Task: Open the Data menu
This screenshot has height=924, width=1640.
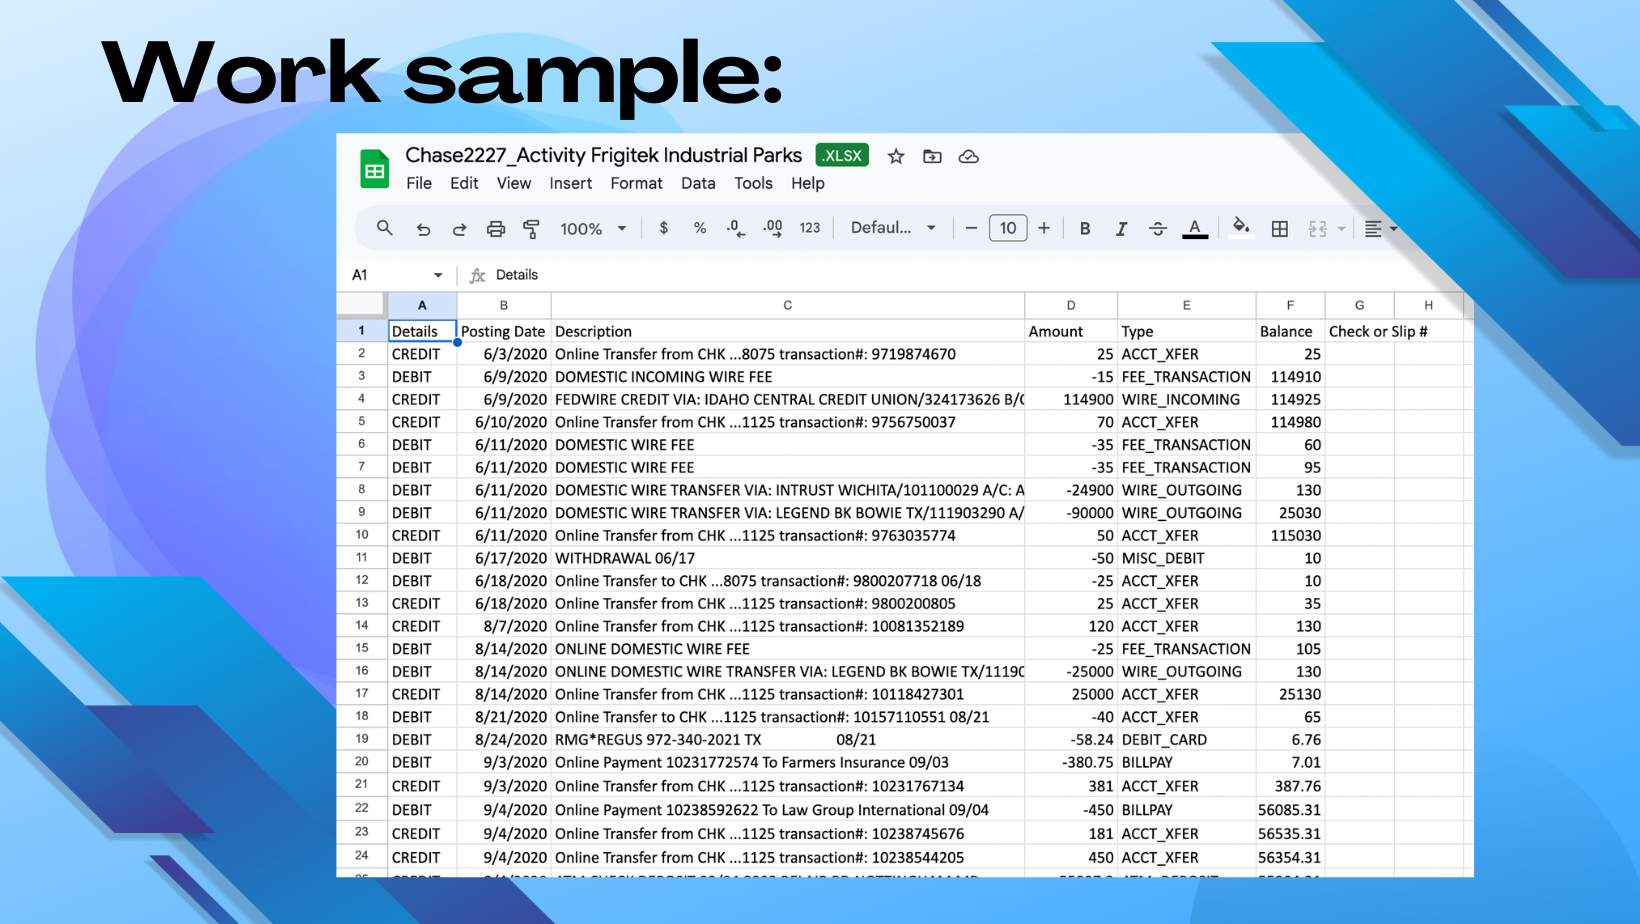Action: point(698,183)
